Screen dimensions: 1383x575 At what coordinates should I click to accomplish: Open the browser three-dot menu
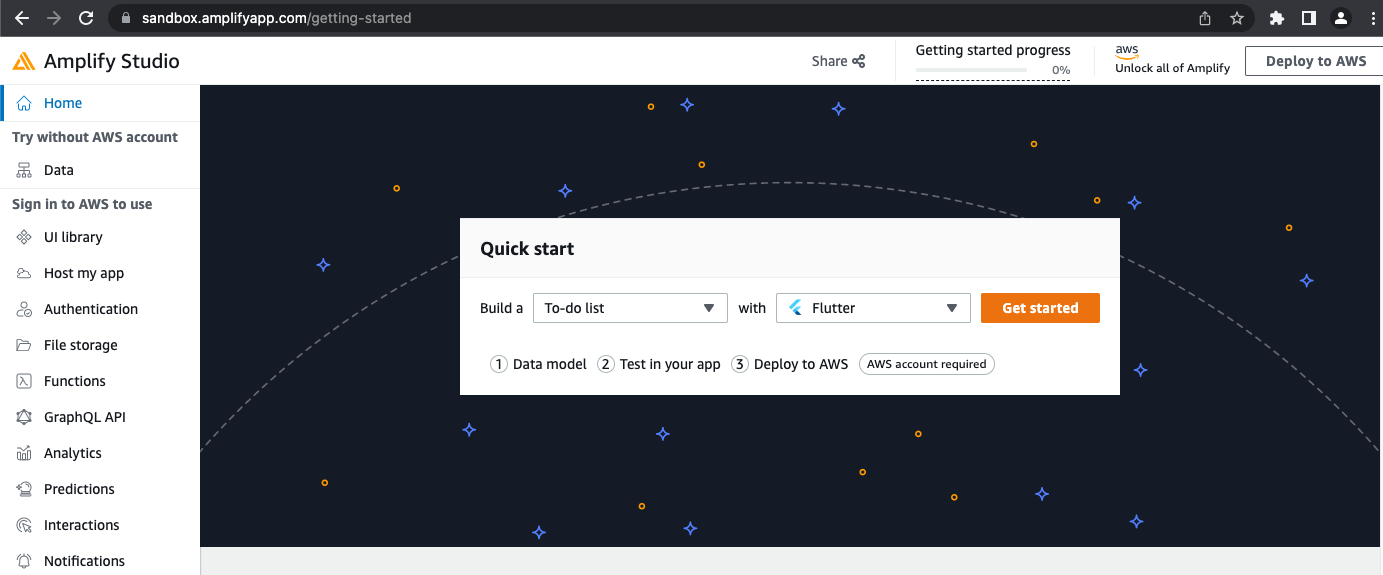[1372, 18]
